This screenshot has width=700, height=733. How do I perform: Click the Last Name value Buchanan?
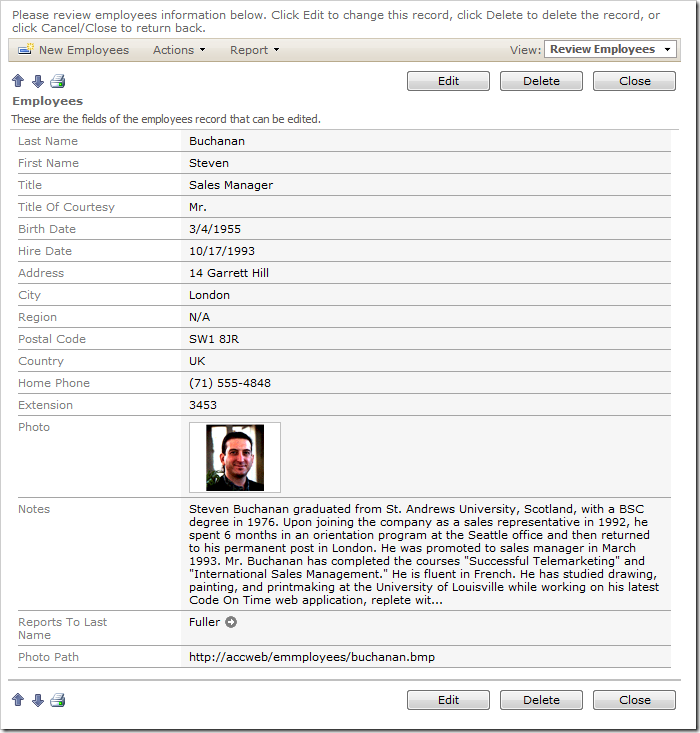coord(217,141)
